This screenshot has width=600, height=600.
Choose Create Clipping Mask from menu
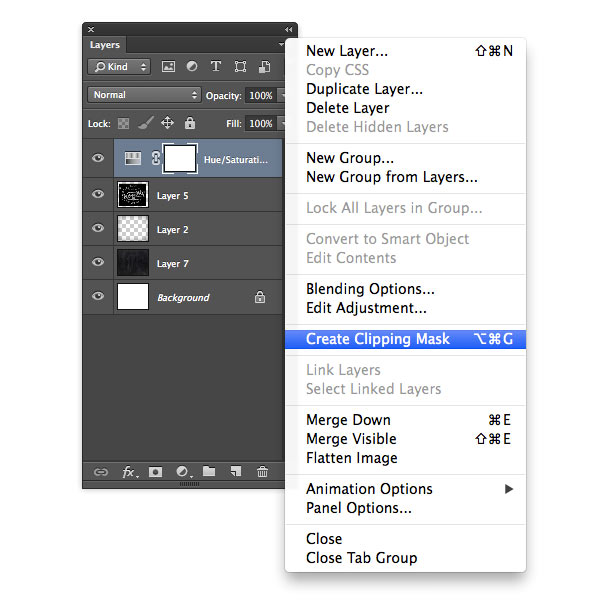378,339
